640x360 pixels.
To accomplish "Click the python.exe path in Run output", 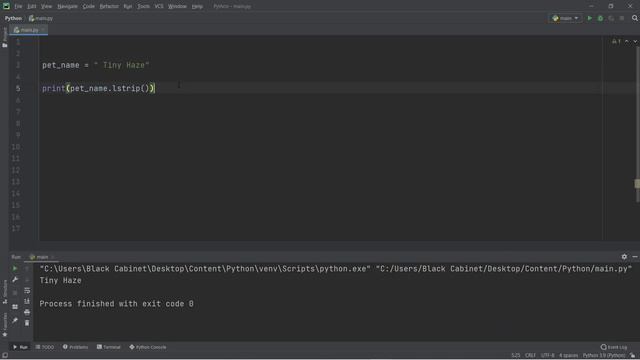I will tap(205, 269).
